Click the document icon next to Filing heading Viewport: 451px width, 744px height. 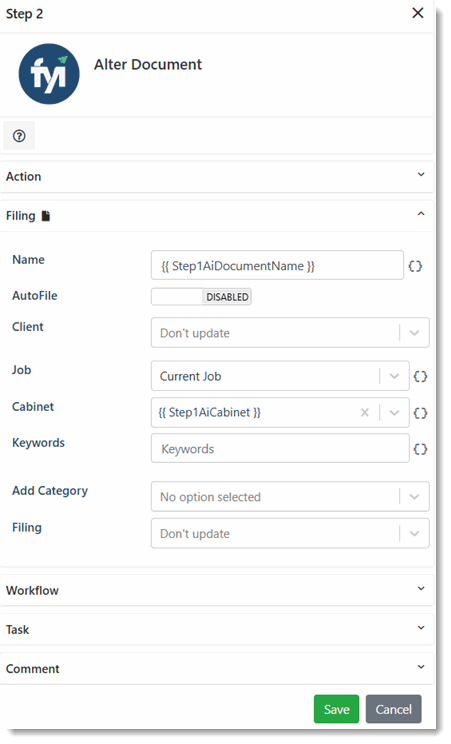point(46,216)
